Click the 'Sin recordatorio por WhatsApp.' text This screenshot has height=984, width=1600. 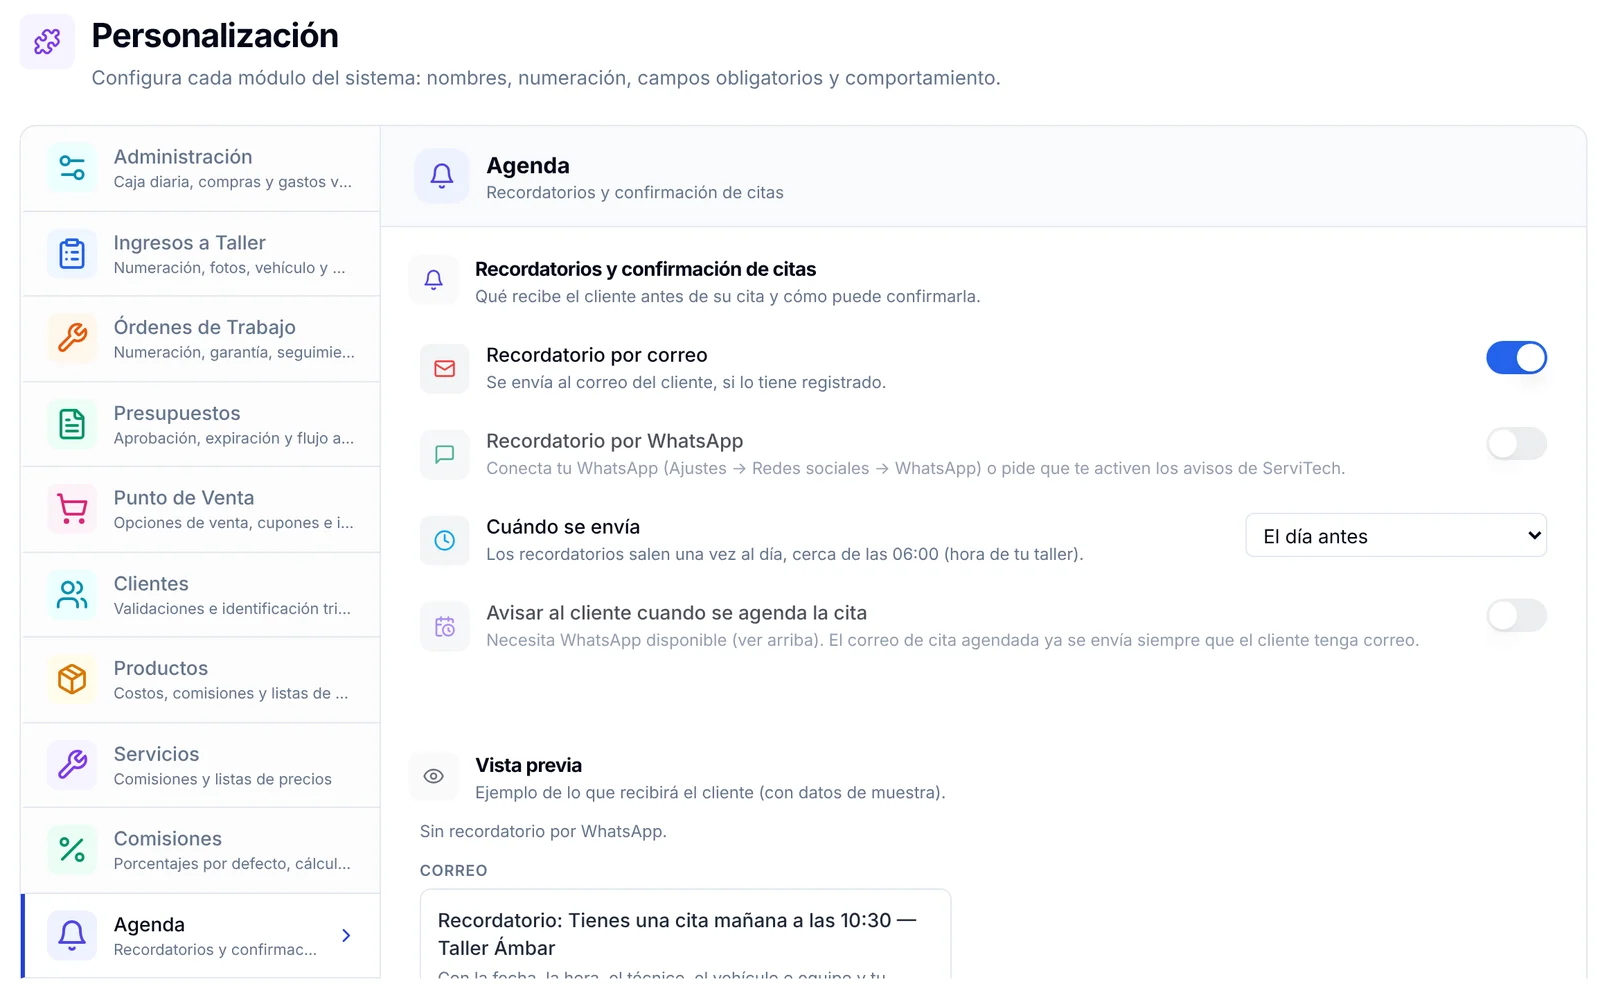pos(543,831)
